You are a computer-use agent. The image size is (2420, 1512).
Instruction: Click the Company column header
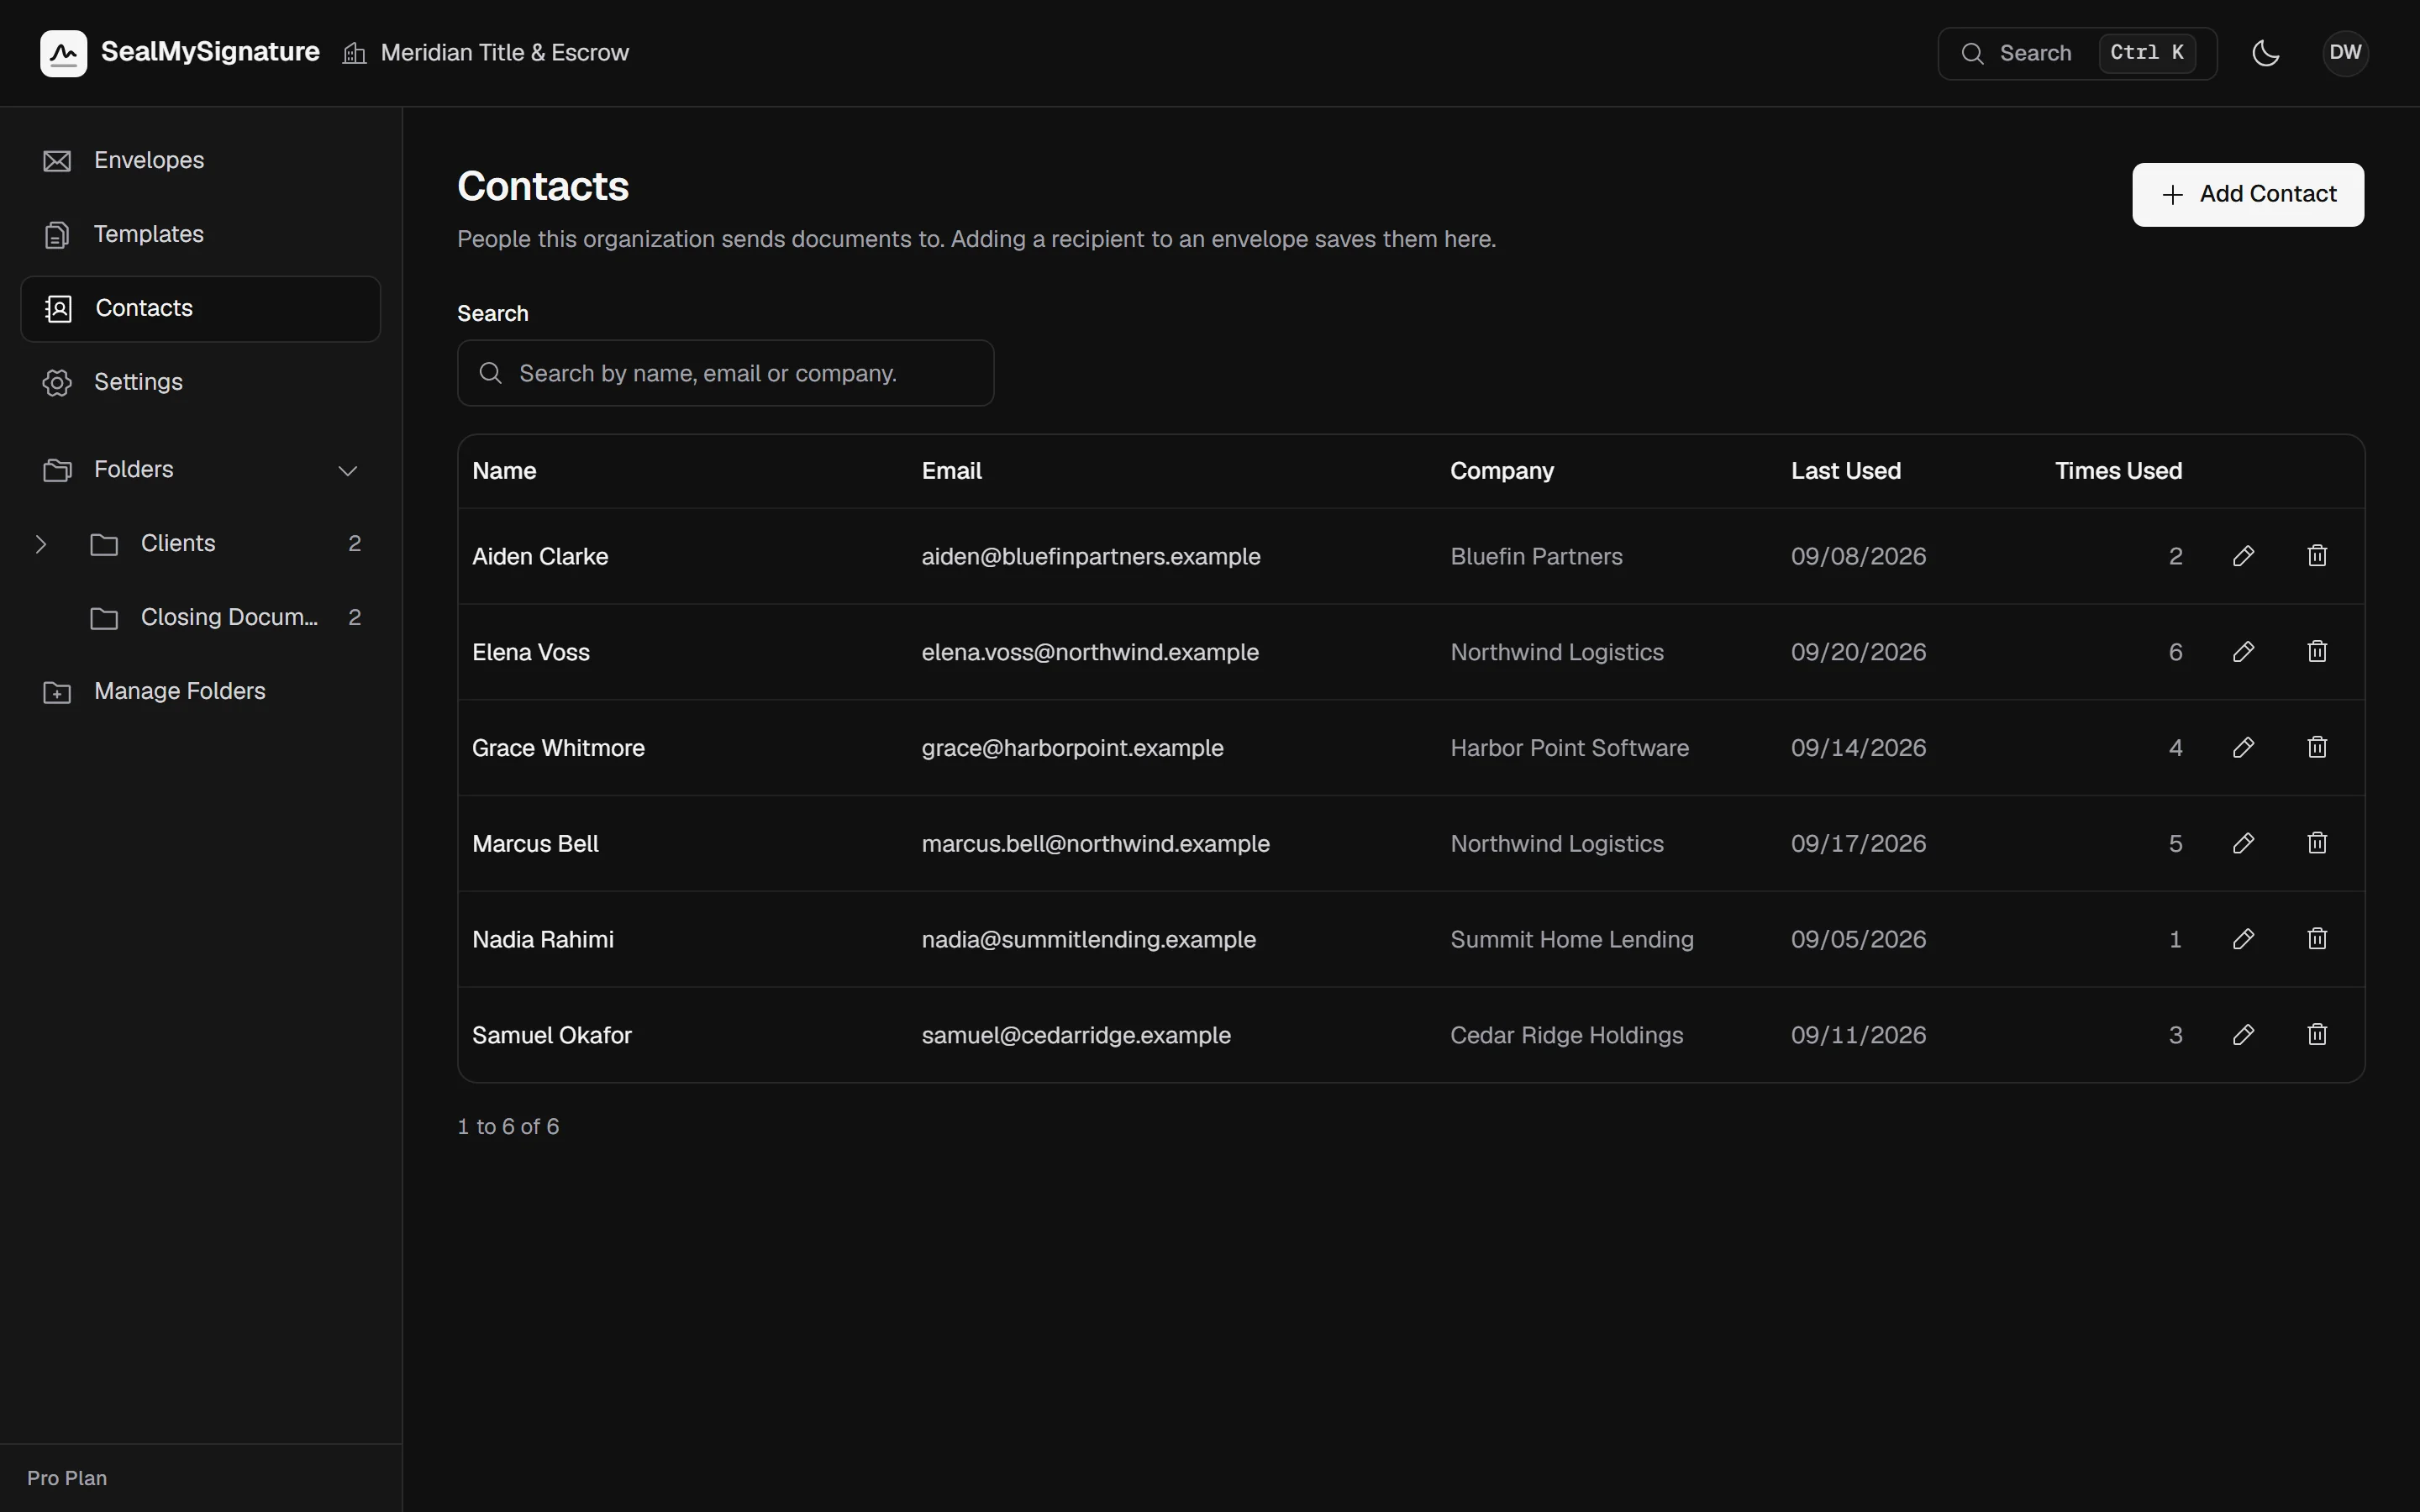(x=1502, y=471)
